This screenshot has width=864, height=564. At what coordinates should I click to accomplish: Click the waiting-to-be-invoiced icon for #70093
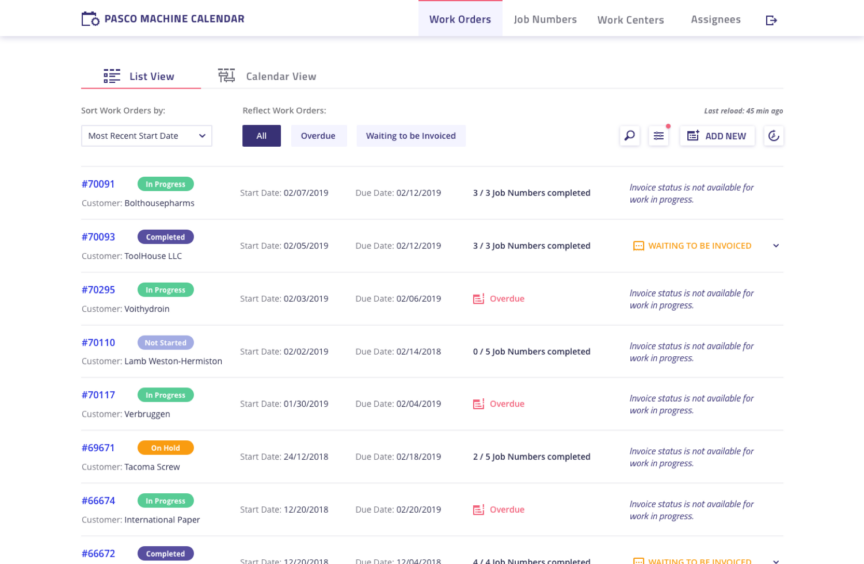click(x=638, y=246)
